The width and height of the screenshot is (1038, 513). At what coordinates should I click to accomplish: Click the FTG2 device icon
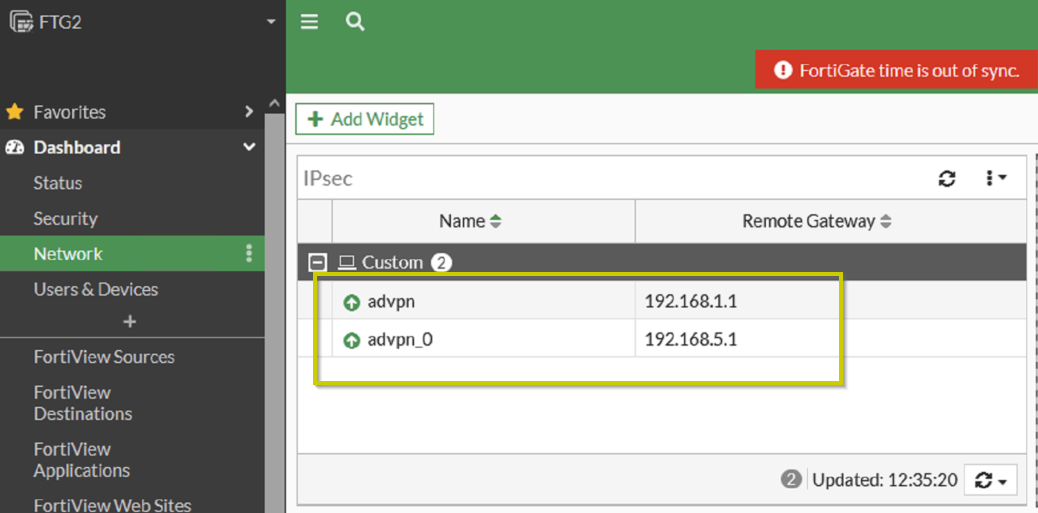click(x=22, y=22)
